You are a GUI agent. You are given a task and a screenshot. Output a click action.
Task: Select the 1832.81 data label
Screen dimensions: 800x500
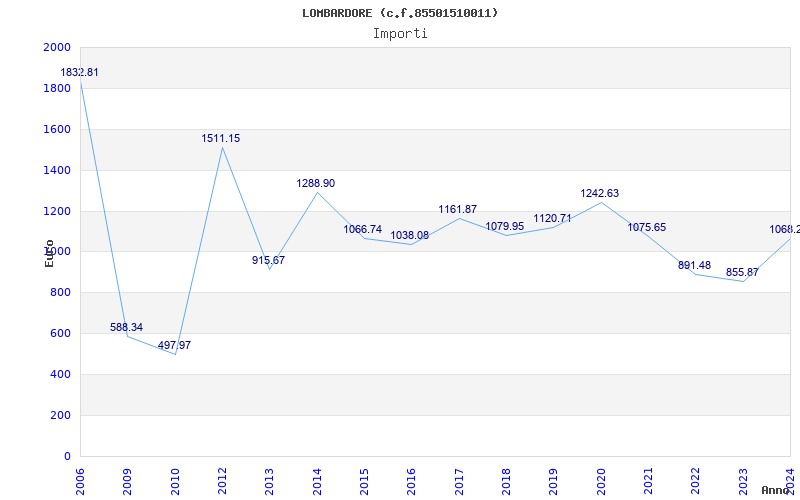coord(80,73)
